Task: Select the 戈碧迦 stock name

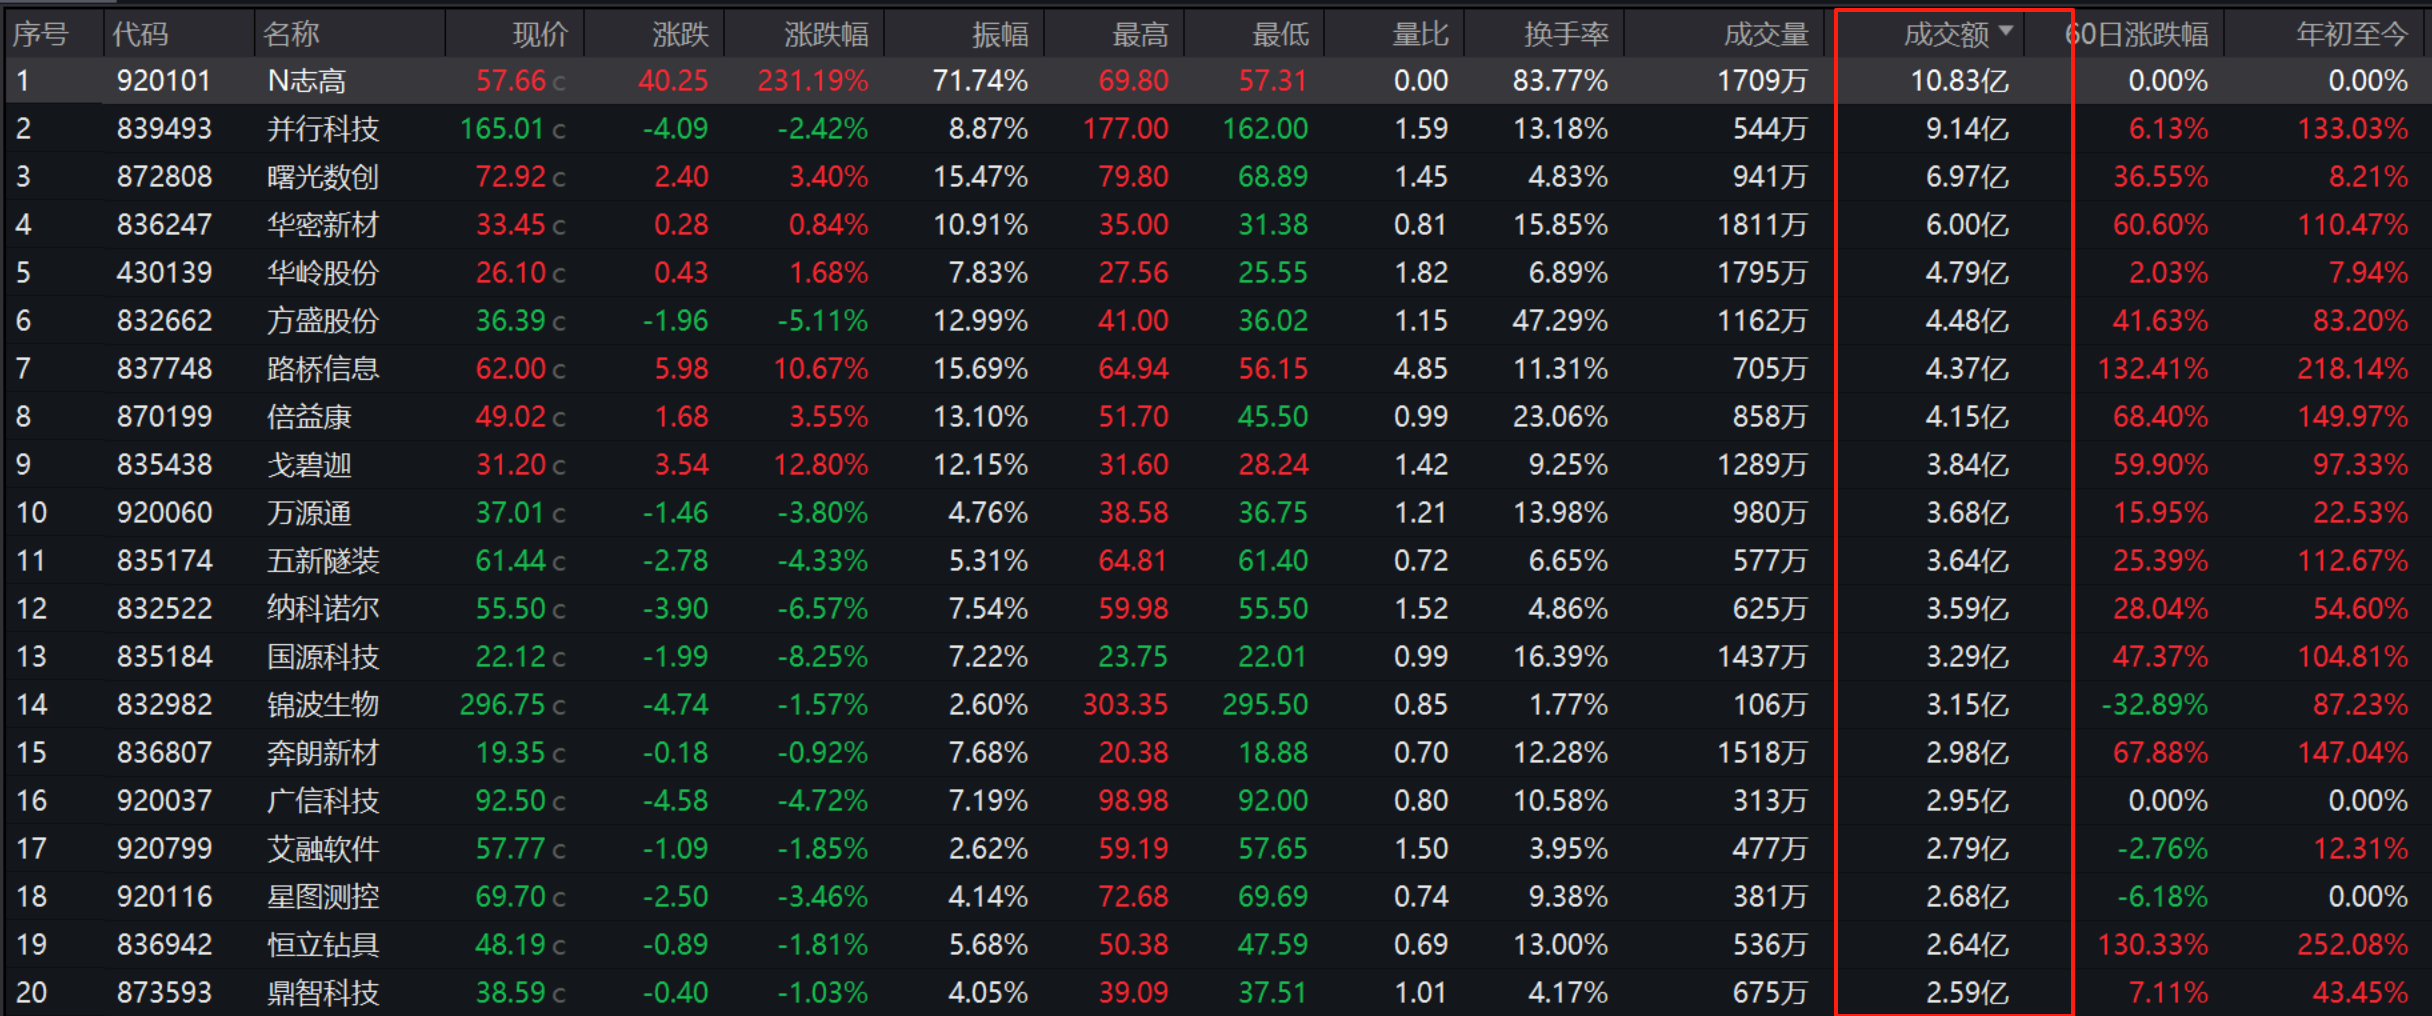Action: click(309, 465)
